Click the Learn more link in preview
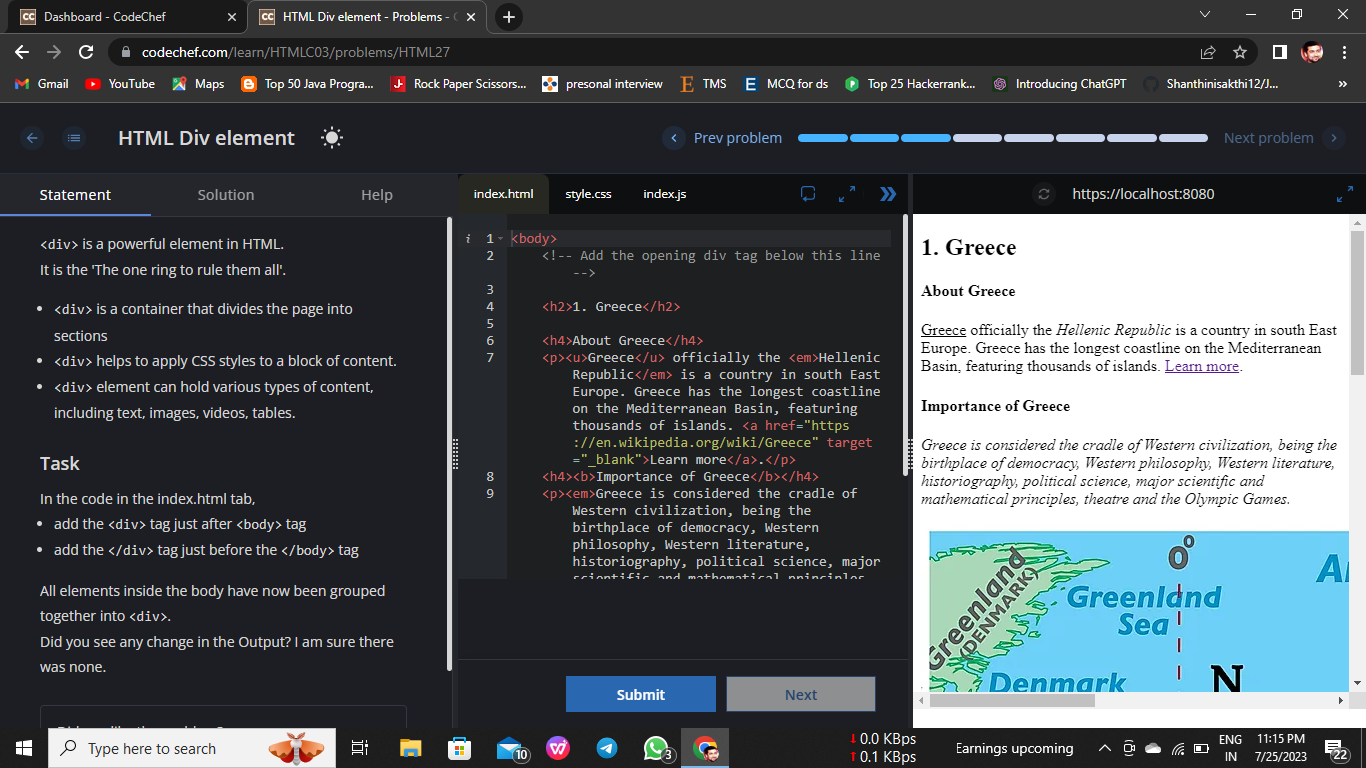 click(x=1201, y=366)
